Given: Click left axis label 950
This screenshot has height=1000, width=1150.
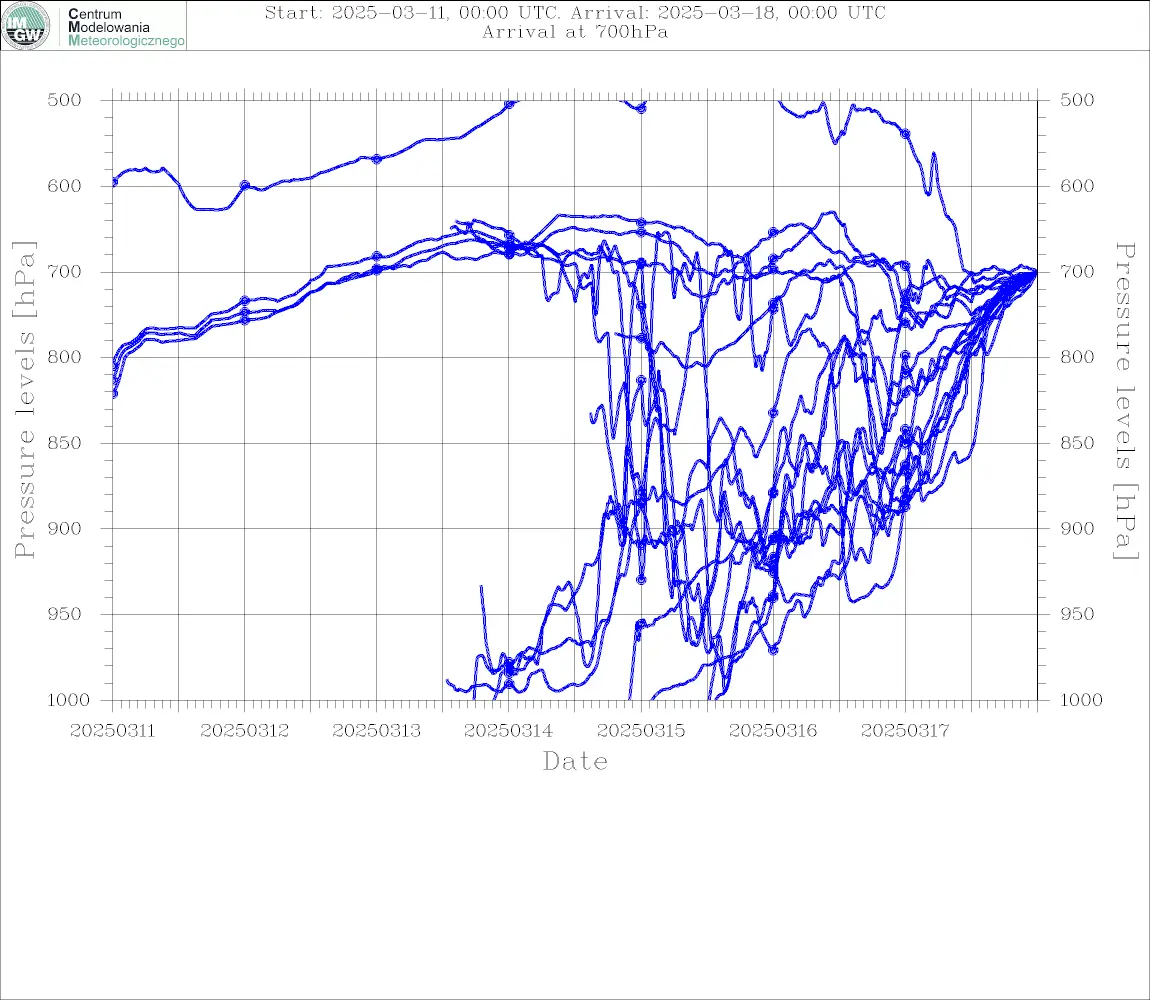Looking at the screenshot, I should [x=65, y=614].
